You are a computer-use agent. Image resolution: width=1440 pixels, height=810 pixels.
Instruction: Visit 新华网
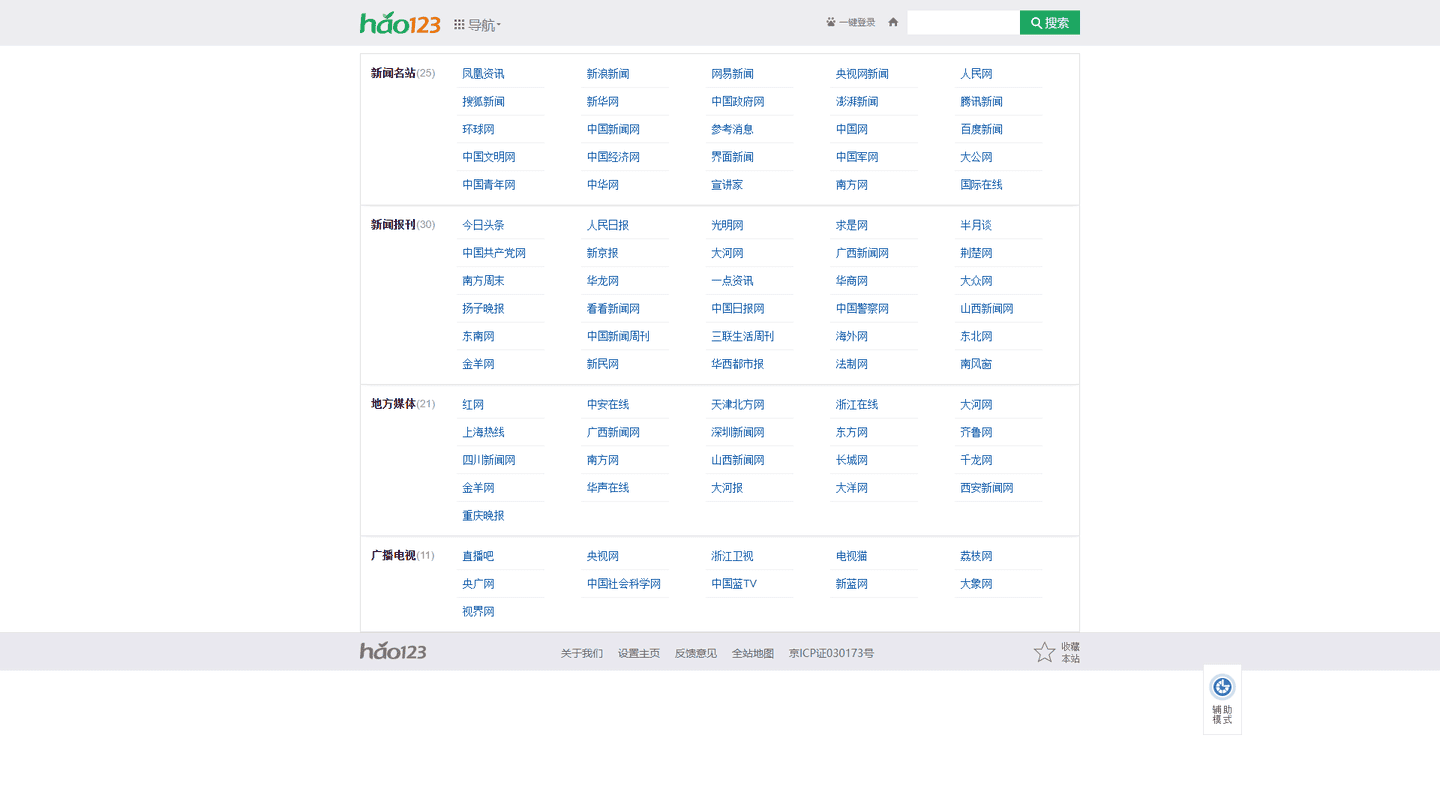(603, 102)
